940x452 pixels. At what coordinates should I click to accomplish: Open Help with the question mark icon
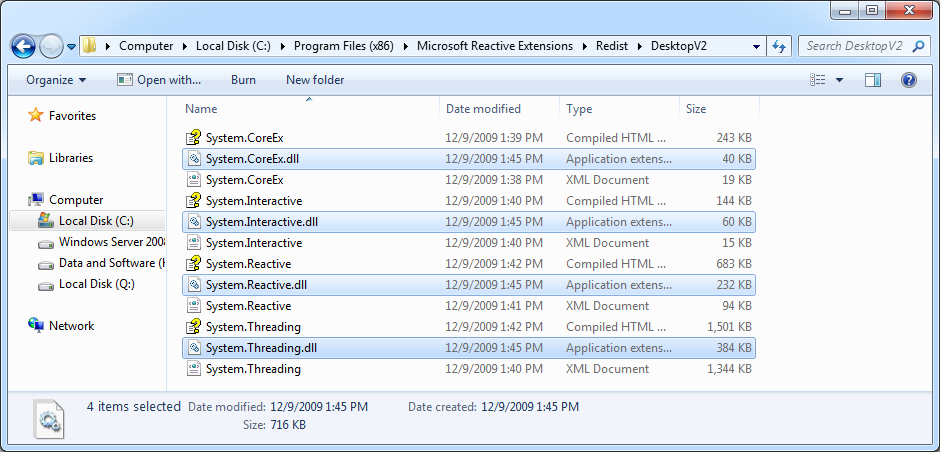(909, 80)
